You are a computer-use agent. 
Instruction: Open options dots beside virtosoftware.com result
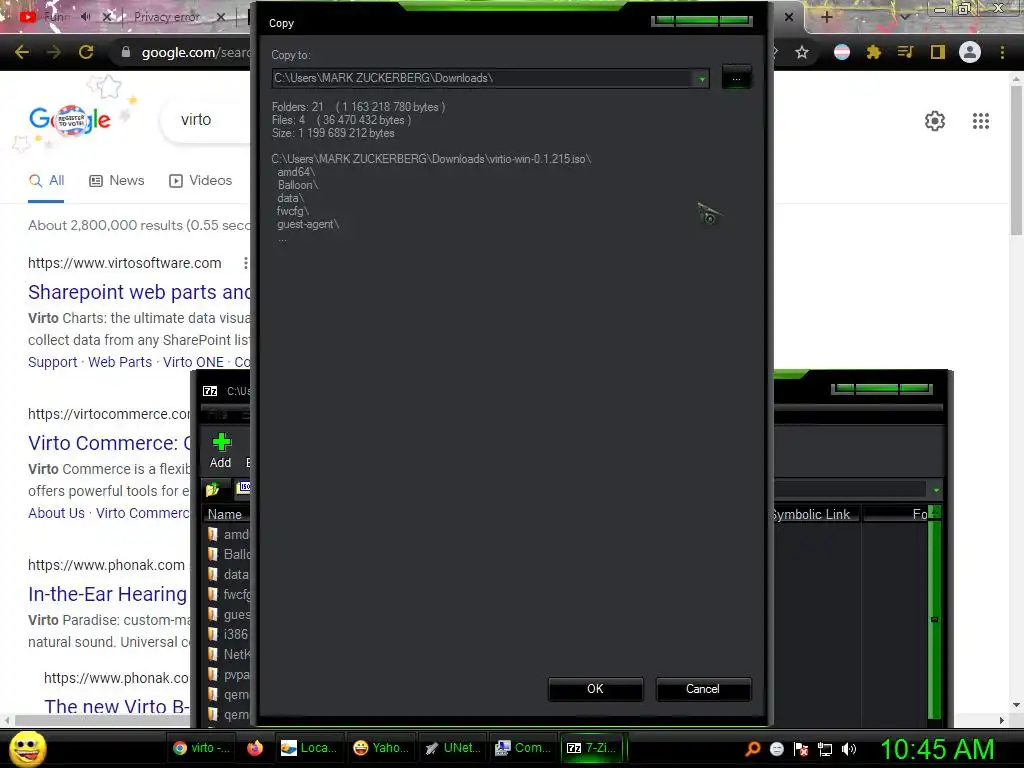pyautogui.click(x=246, y=263)
